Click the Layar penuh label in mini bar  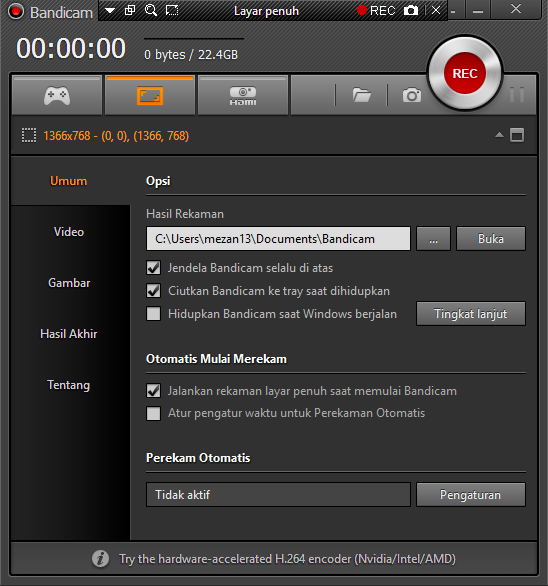point(266,11)
